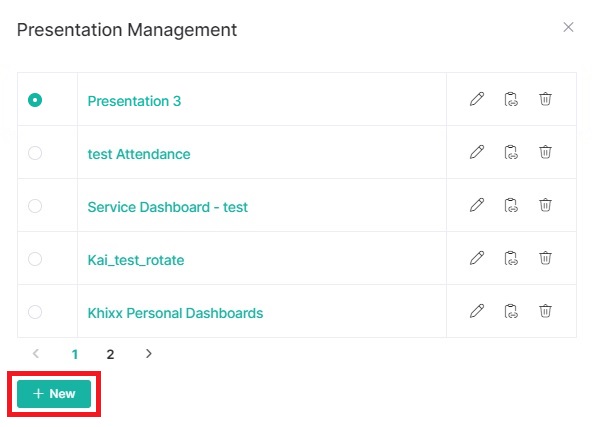Select Service Dashboard - test radio button

coord(35,206)
